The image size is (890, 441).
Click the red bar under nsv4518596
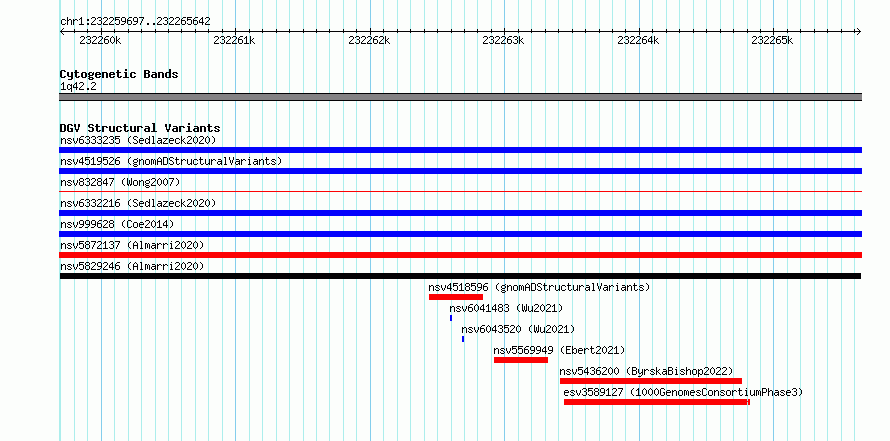456,297
